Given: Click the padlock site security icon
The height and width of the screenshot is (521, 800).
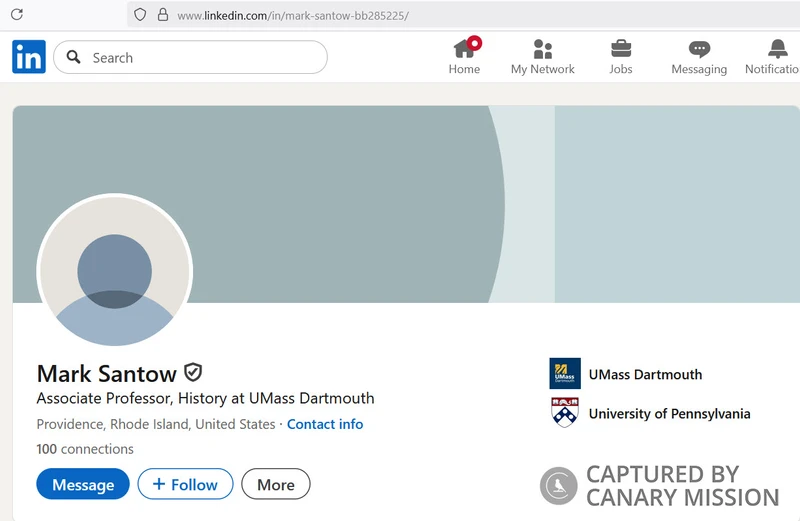Looking at the screenshot, I should (x=163, y=14).
